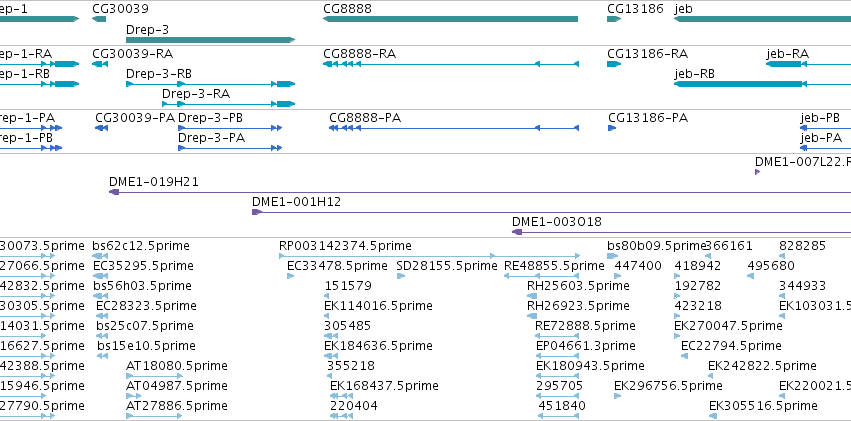Click the CG13186 gene arrow glyph
Viewport: 851px width, 421px height.
614,19
